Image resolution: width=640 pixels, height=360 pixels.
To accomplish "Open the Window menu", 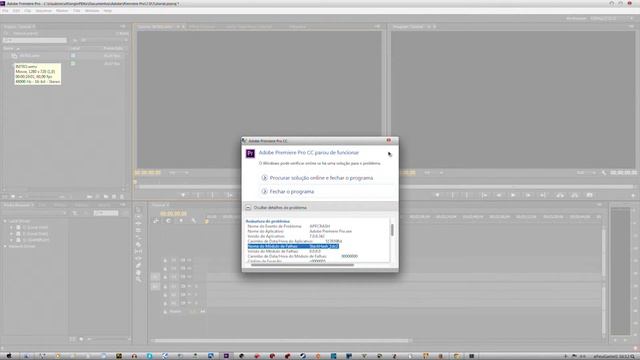I will pos(92,11).
